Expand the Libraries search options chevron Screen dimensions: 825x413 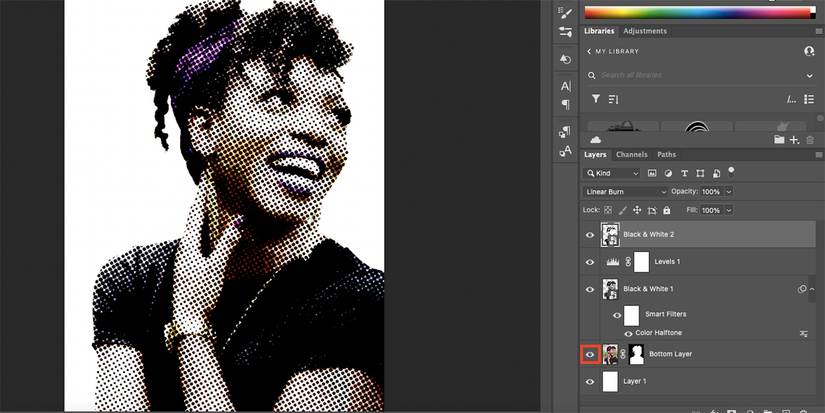[x=809, y=76]
